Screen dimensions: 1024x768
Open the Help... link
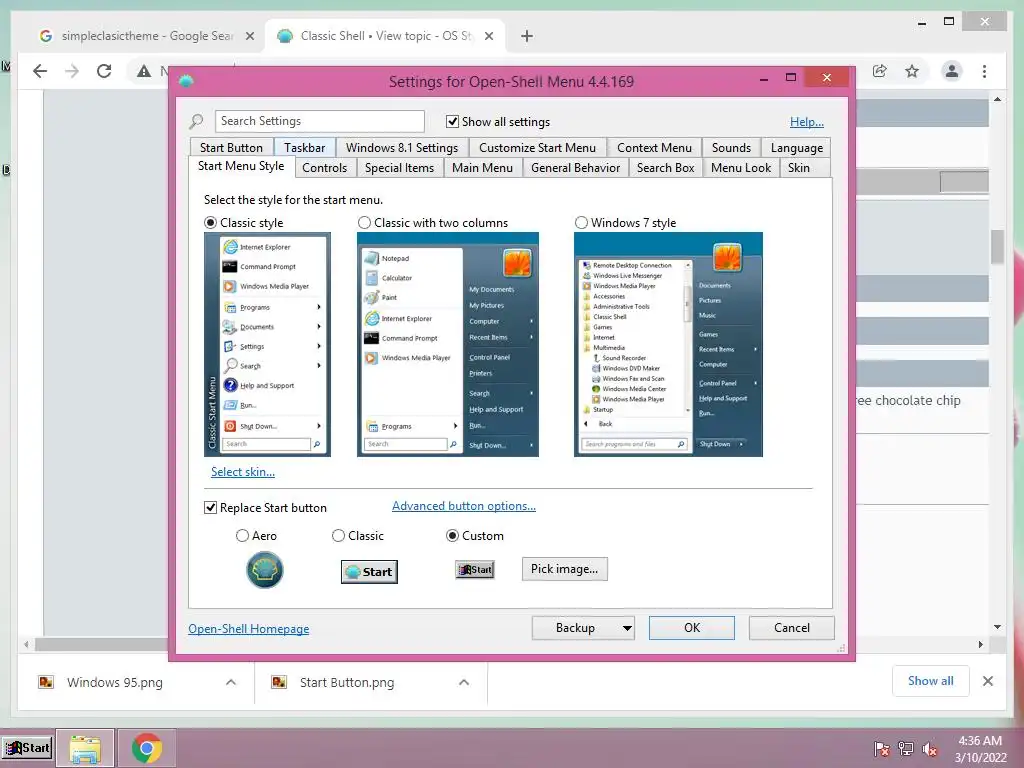pyautogui.click(x=807, y=121)
